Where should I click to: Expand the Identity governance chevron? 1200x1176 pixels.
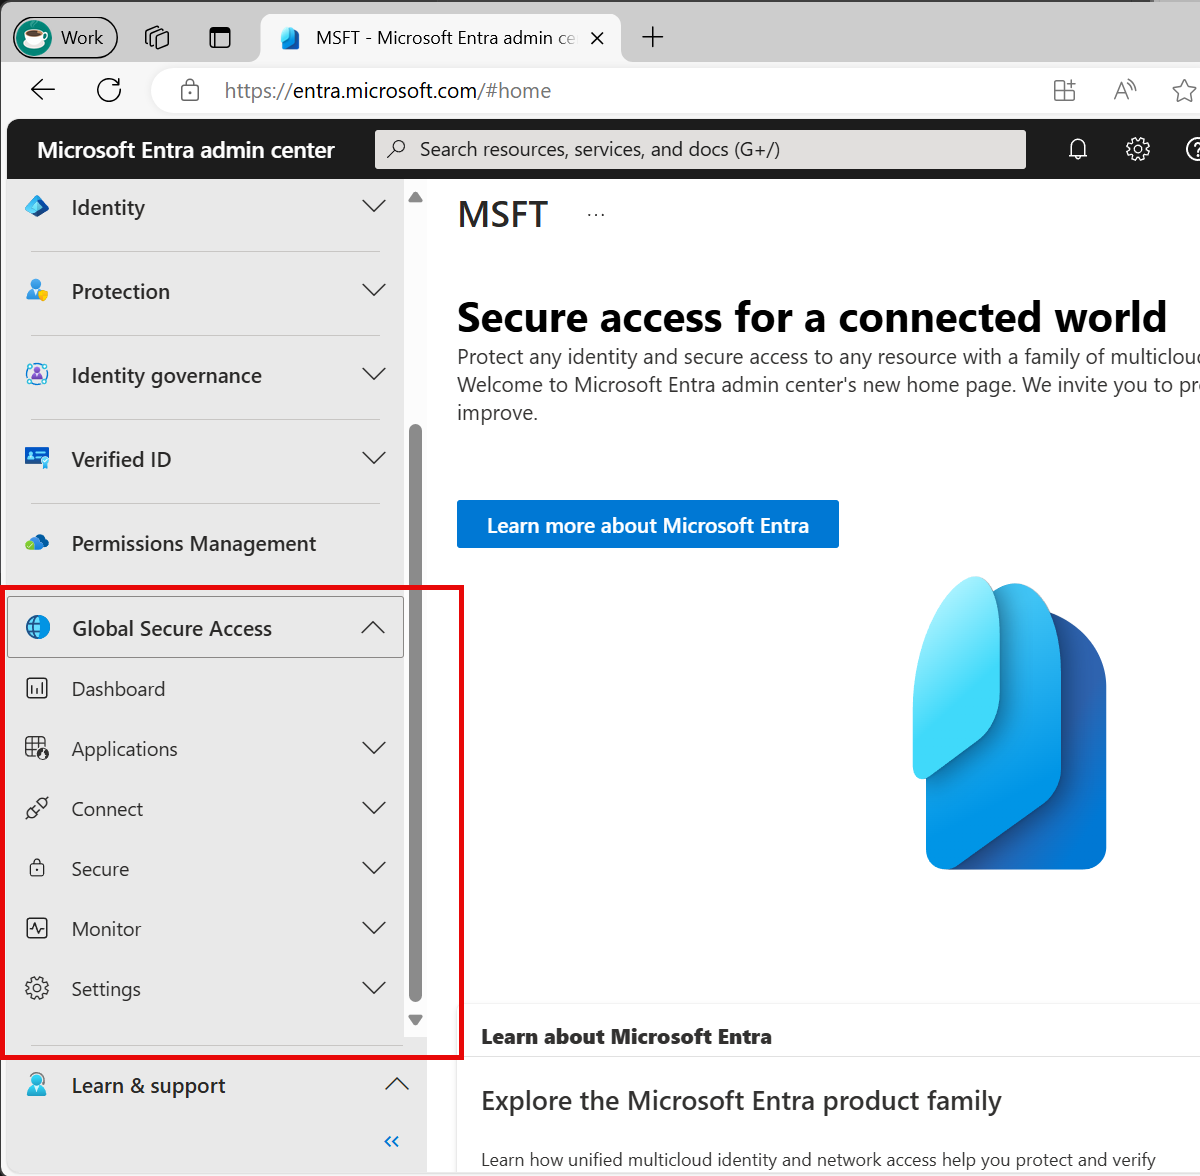374,375
